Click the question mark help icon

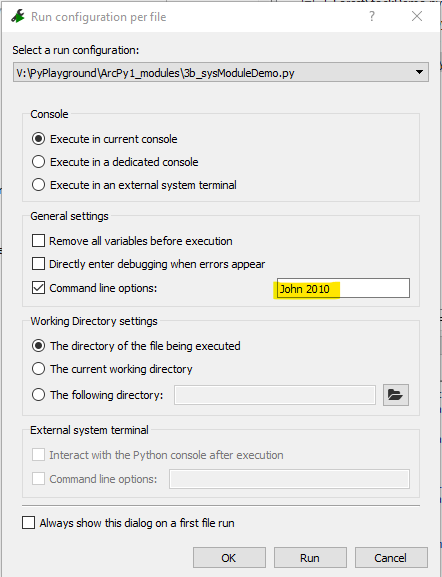pos(372,16)
